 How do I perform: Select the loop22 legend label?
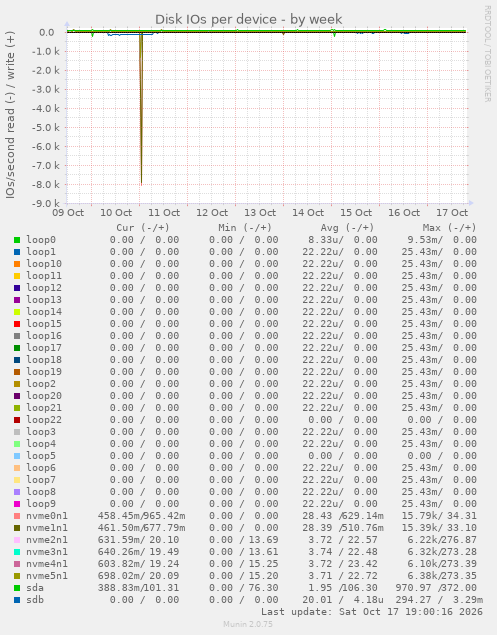(x=44, y=420)
